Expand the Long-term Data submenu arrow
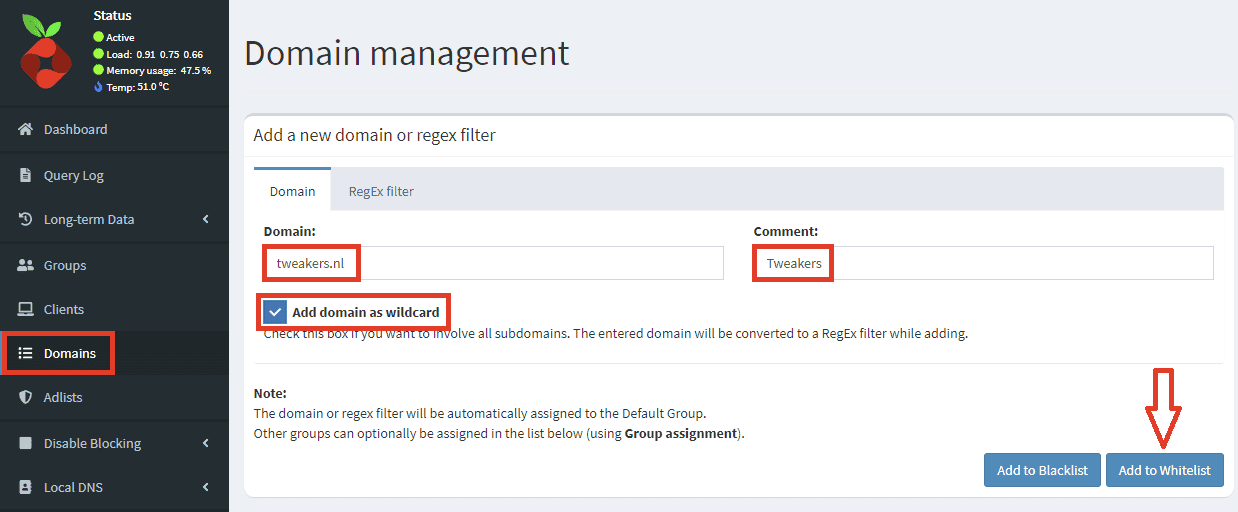 click(206, 219)
